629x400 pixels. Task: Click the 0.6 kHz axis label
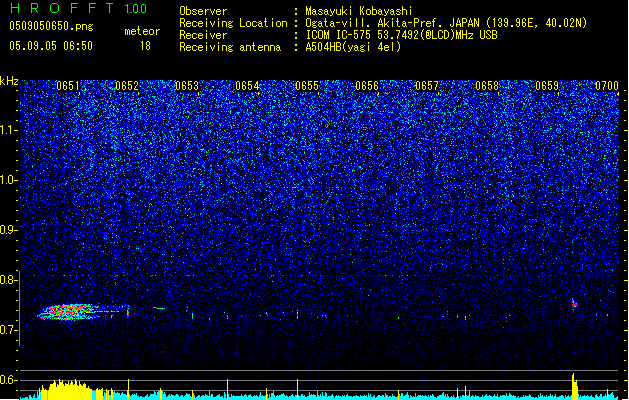pyautogui.click(x=8, y=380)
